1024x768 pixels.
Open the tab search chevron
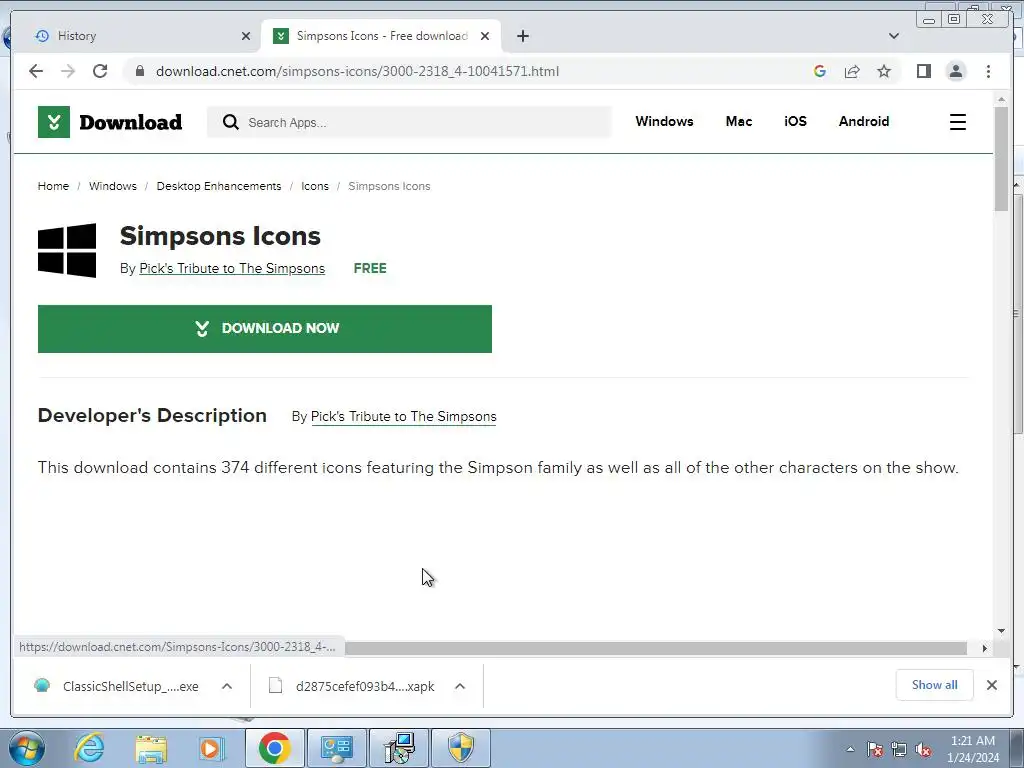click(x=893, y=36)
